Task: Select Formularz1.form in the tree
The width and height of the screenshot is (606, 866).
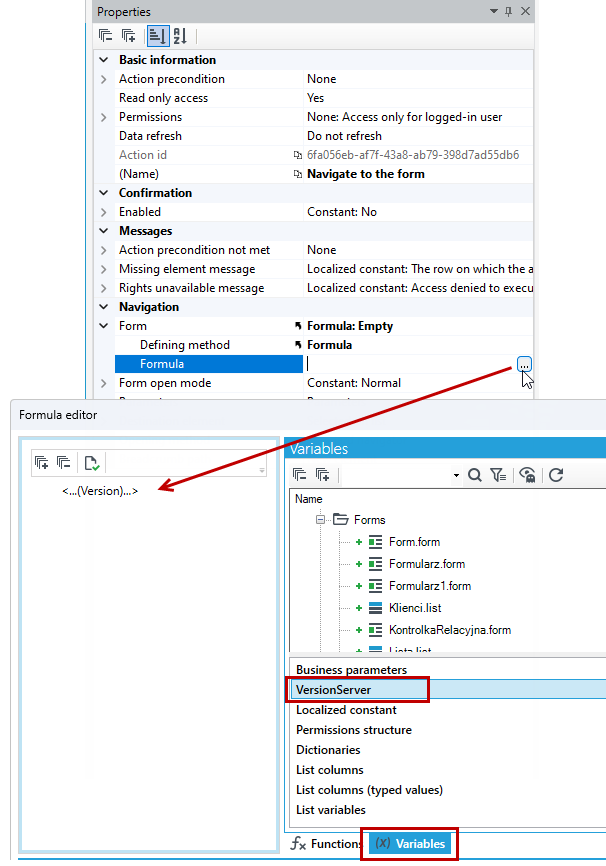Action: coord(430,586)
